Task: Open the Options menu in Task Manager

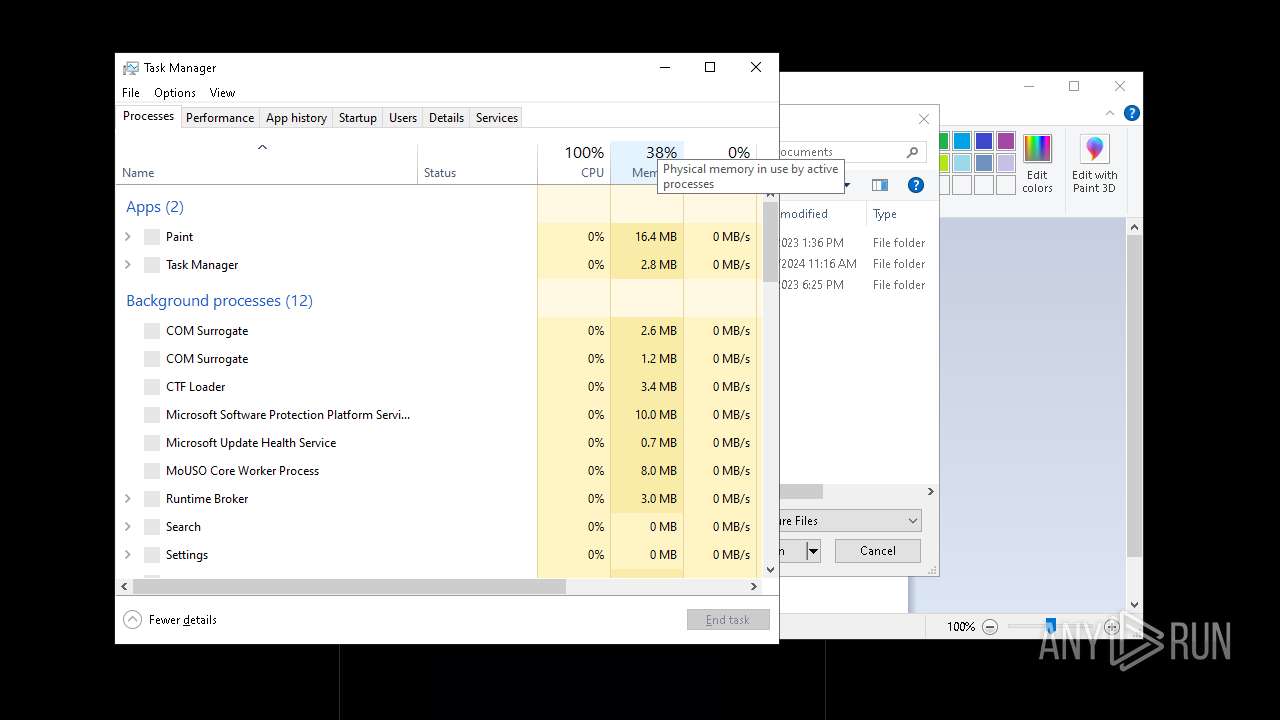Action: coord(175,93)
